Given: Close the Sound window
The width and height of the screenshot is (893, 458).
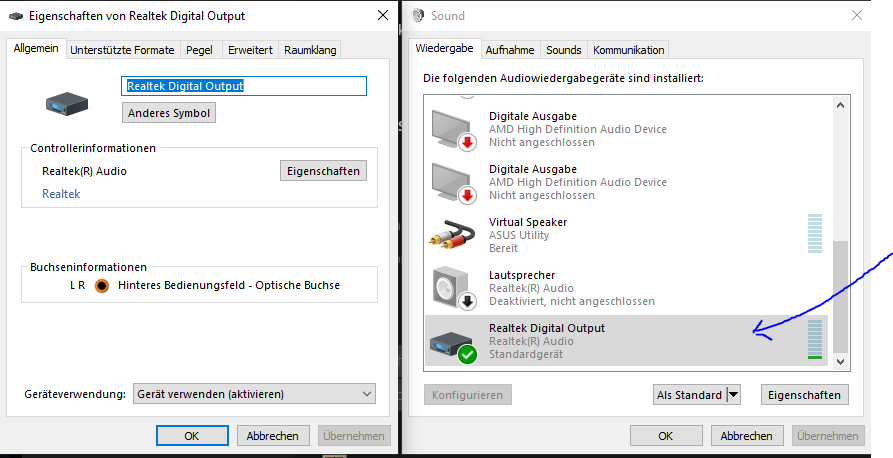Looking at the screenshot, I should coord(857,15).
